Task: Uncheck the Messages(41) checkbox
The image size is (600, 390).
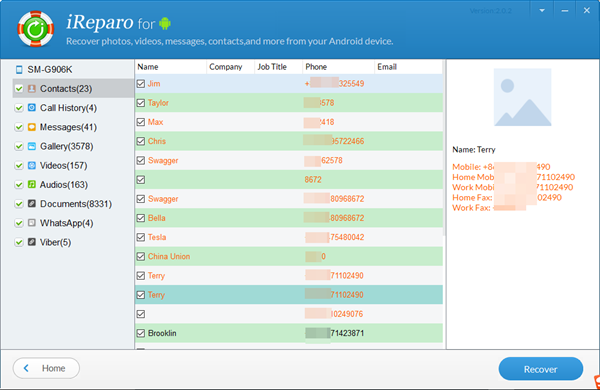Action: (19, 127)
